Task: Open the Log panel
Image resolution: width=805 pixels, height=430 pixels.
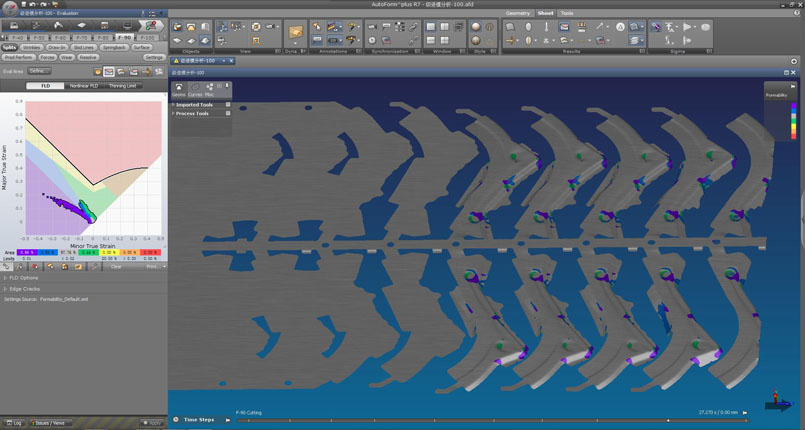Action: 14,423
